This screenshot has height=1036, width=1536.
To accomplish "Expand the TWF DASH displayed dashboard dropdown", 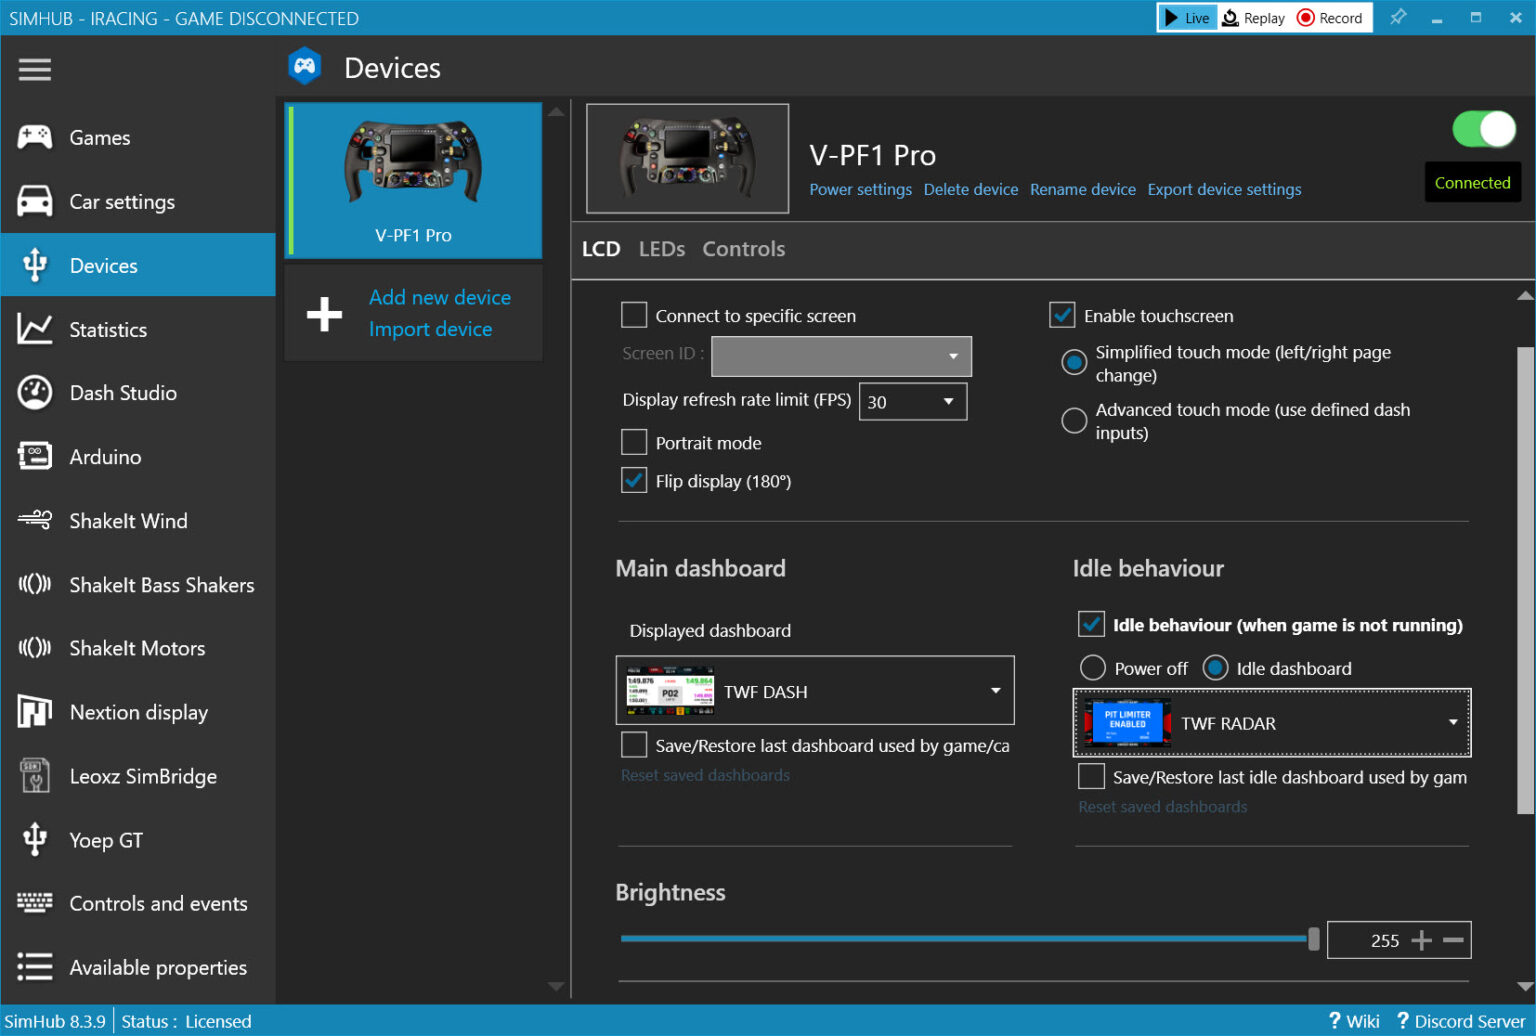I will (x=995, y=691).
